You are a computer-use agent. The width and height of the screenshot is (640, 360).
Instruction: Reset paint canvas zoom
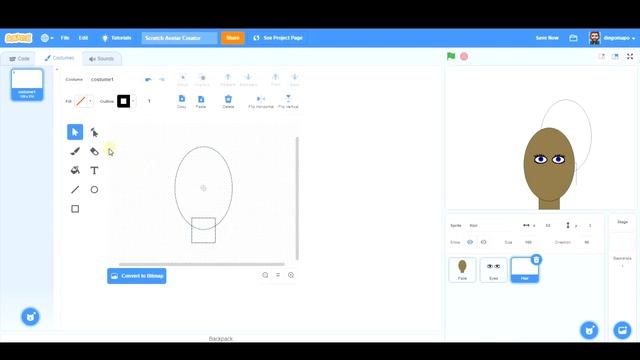click(x=278, y=275)
